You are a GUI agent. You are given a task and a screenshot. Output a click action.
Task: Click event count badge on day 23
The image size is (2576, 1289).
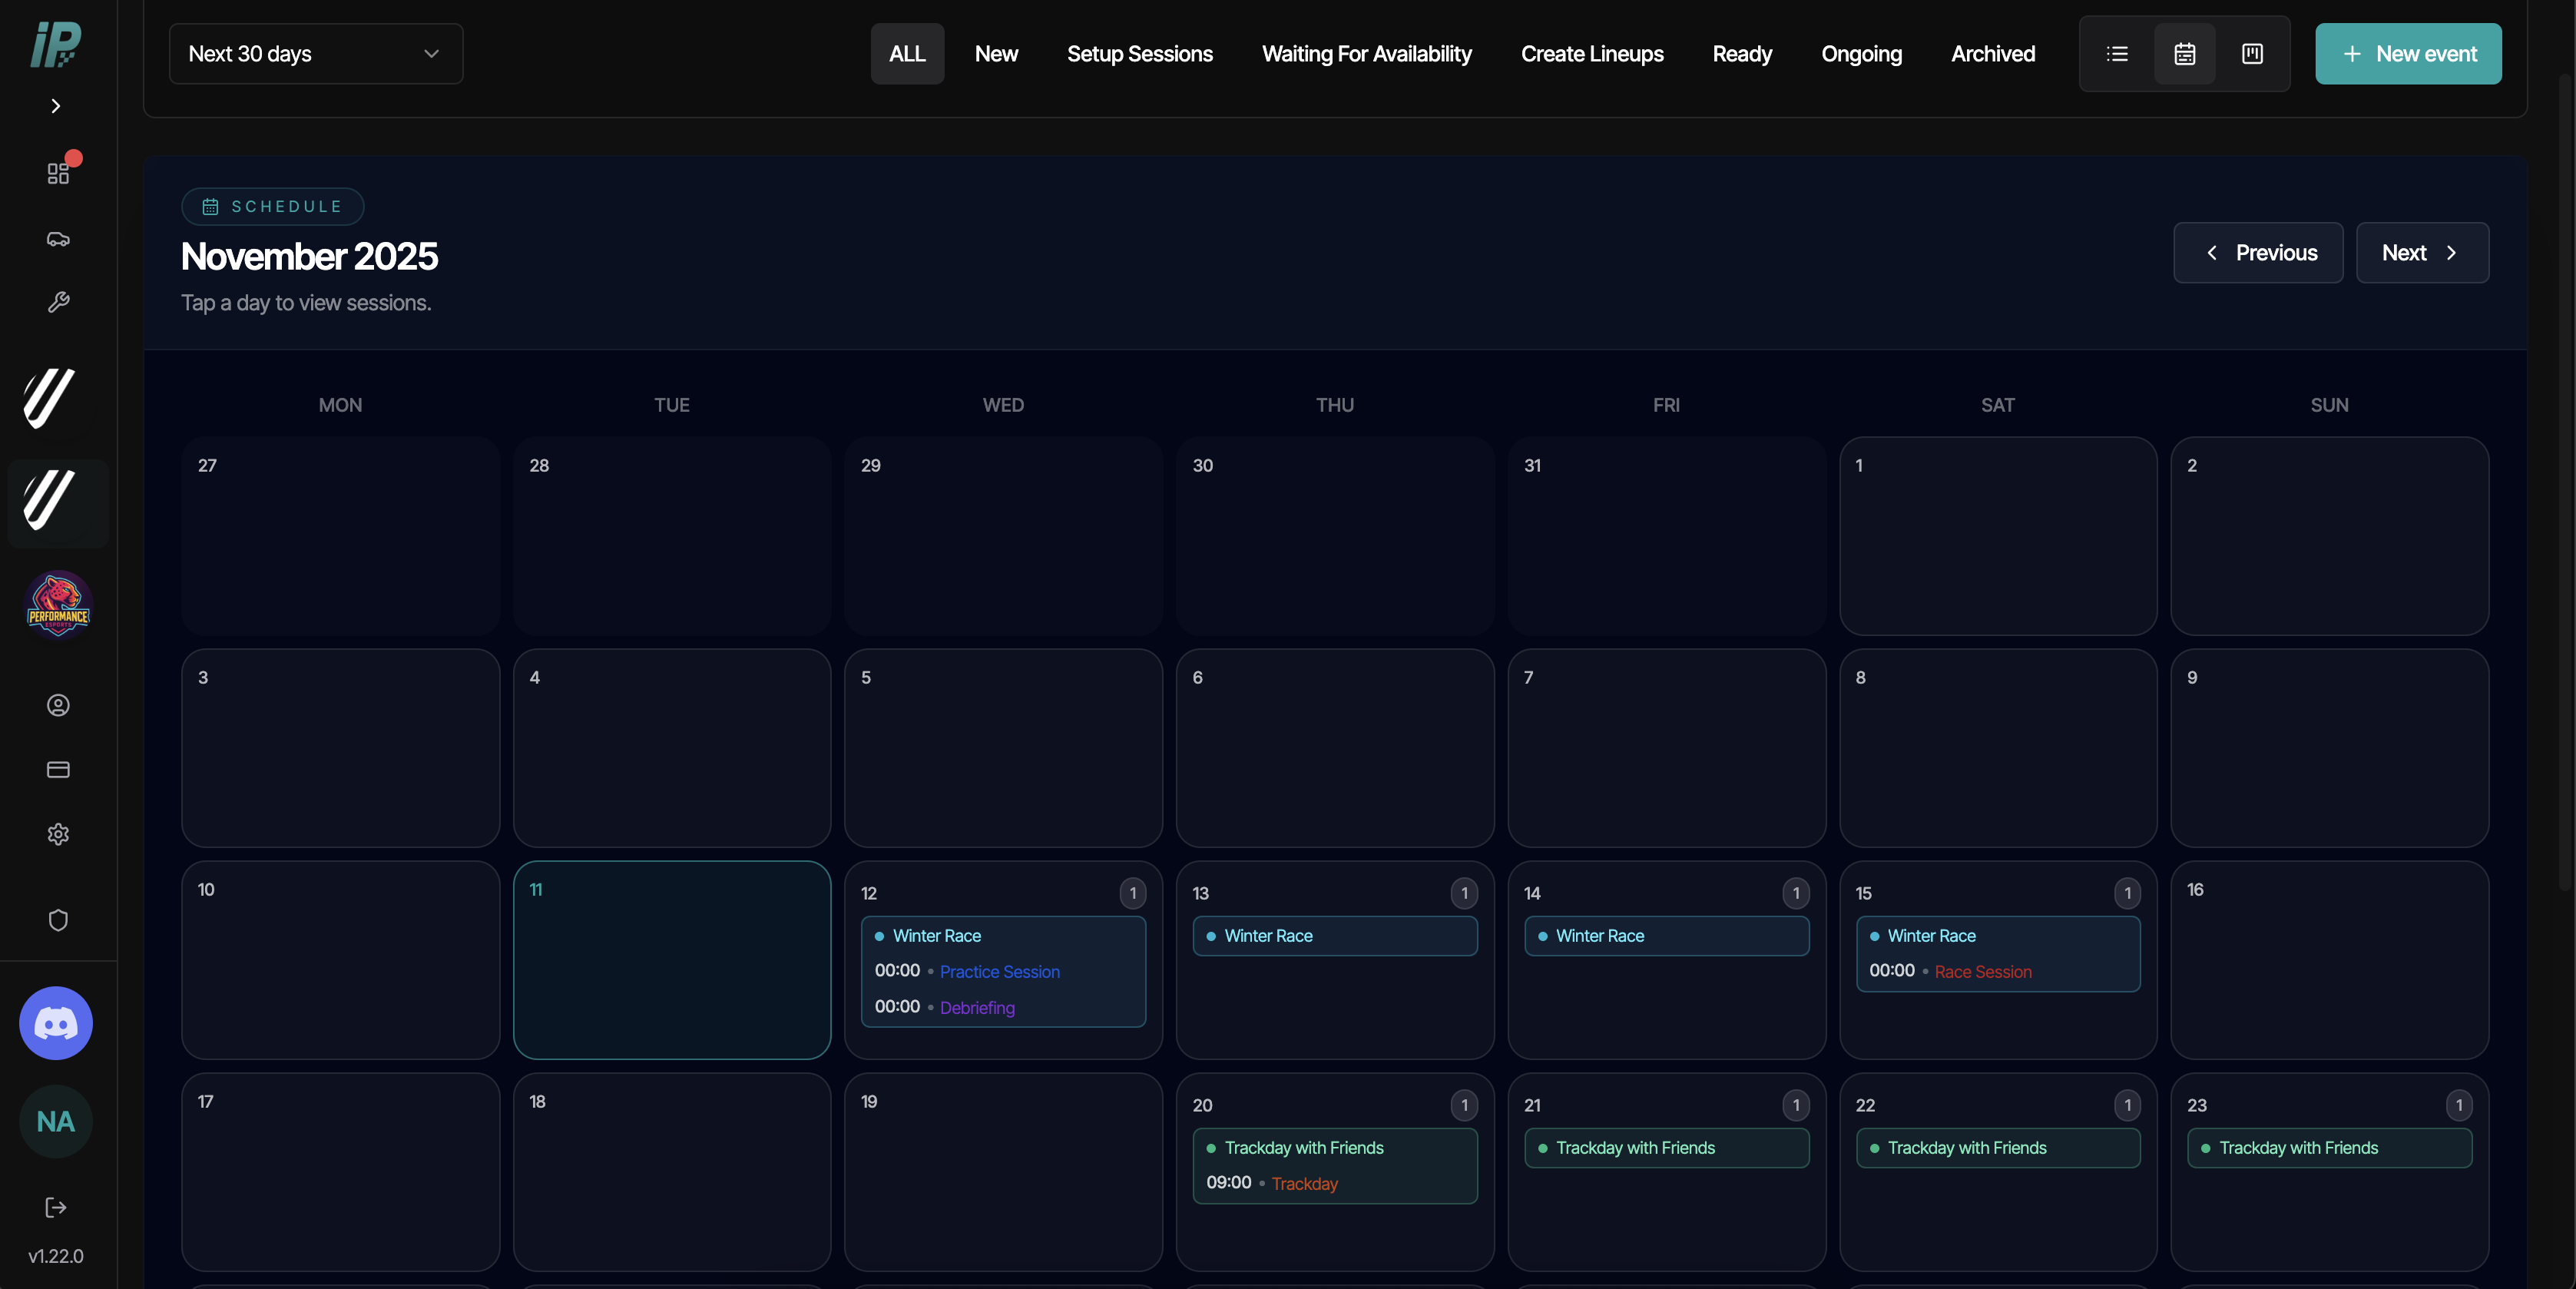point(2459,1105)
